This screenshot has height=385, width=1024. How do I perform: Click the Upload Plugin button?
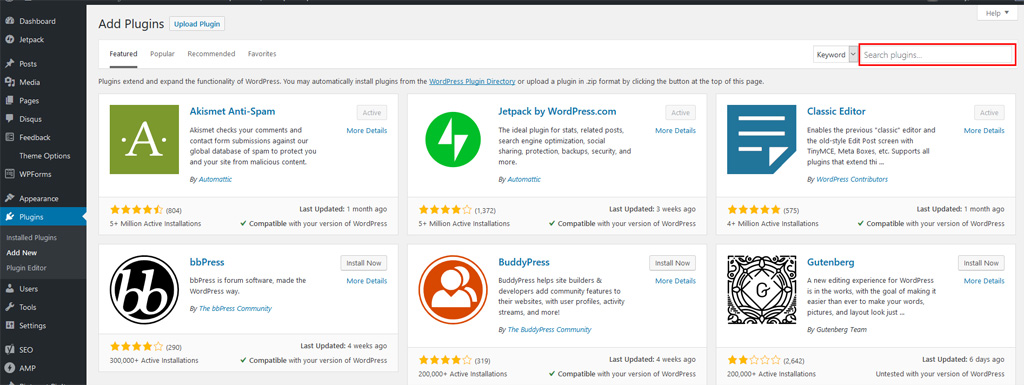tap(197, 24)
